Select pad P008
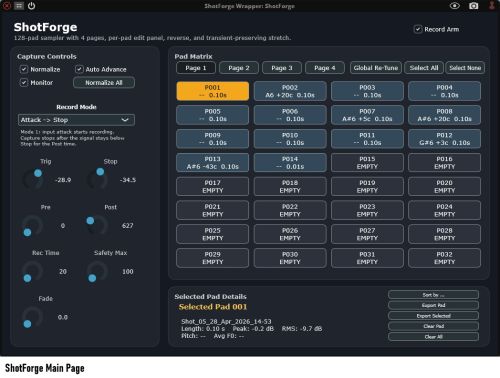 [444, 115]
